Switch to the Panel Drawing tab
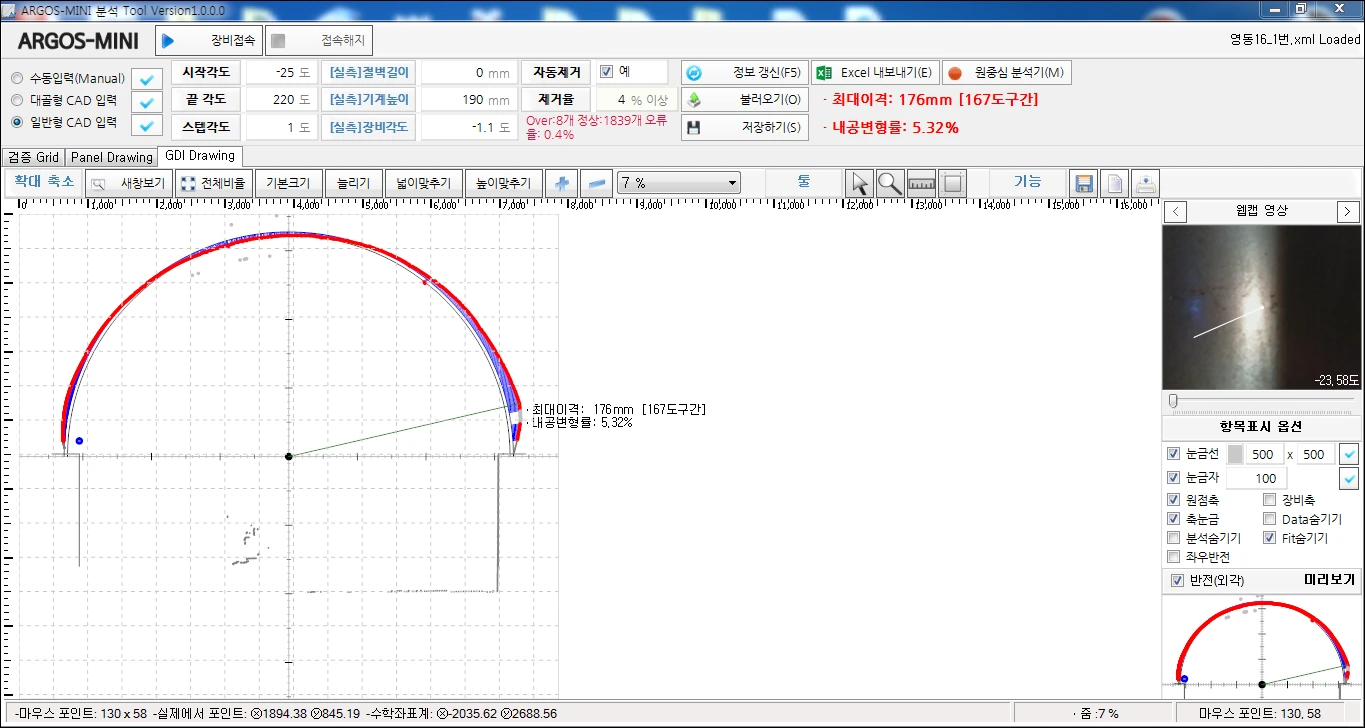The height and width of the screenshot is (728, 1365). (112, 157)
